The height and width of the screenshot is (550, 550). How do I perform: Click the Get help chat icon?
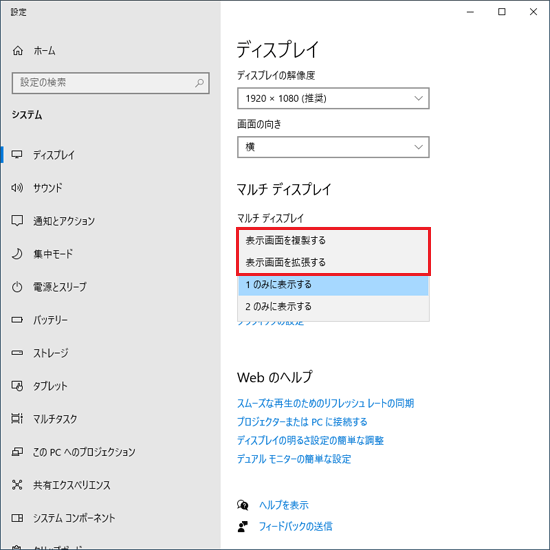click(243, 505)
